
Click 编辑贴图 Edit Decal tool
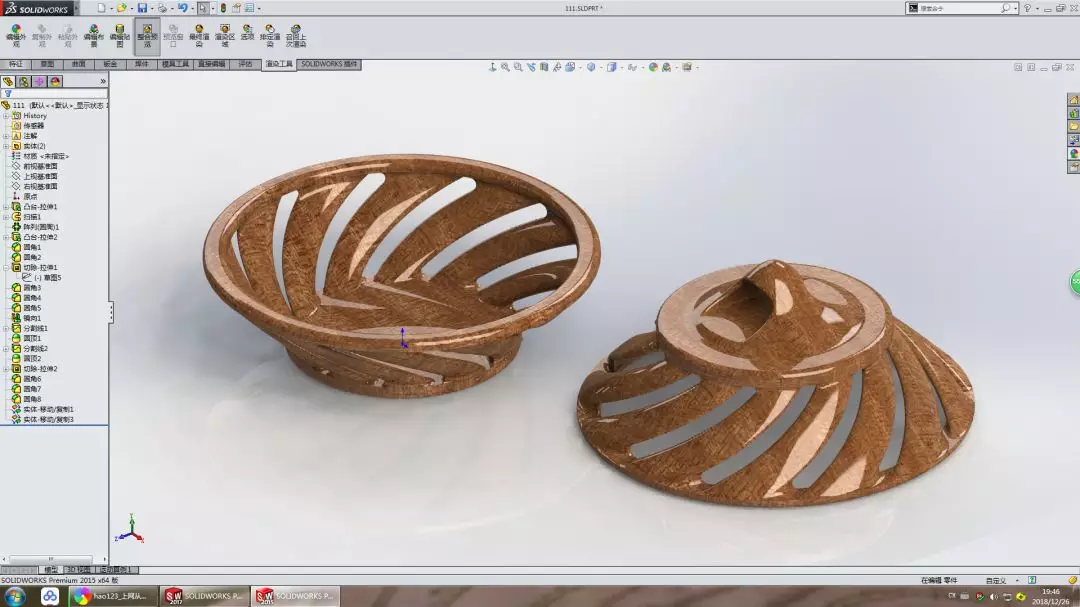120,36
